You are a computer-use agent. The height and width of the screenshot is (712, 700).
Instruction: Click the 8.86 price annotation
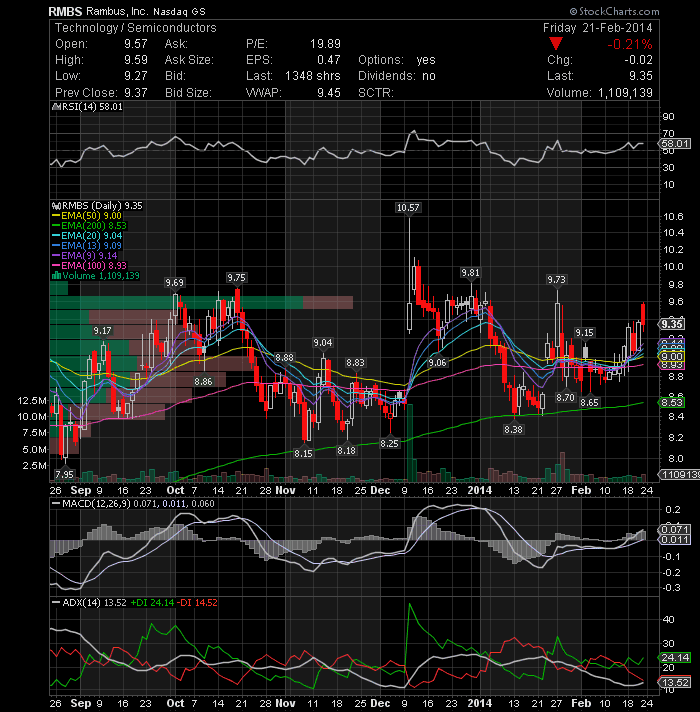203,381
